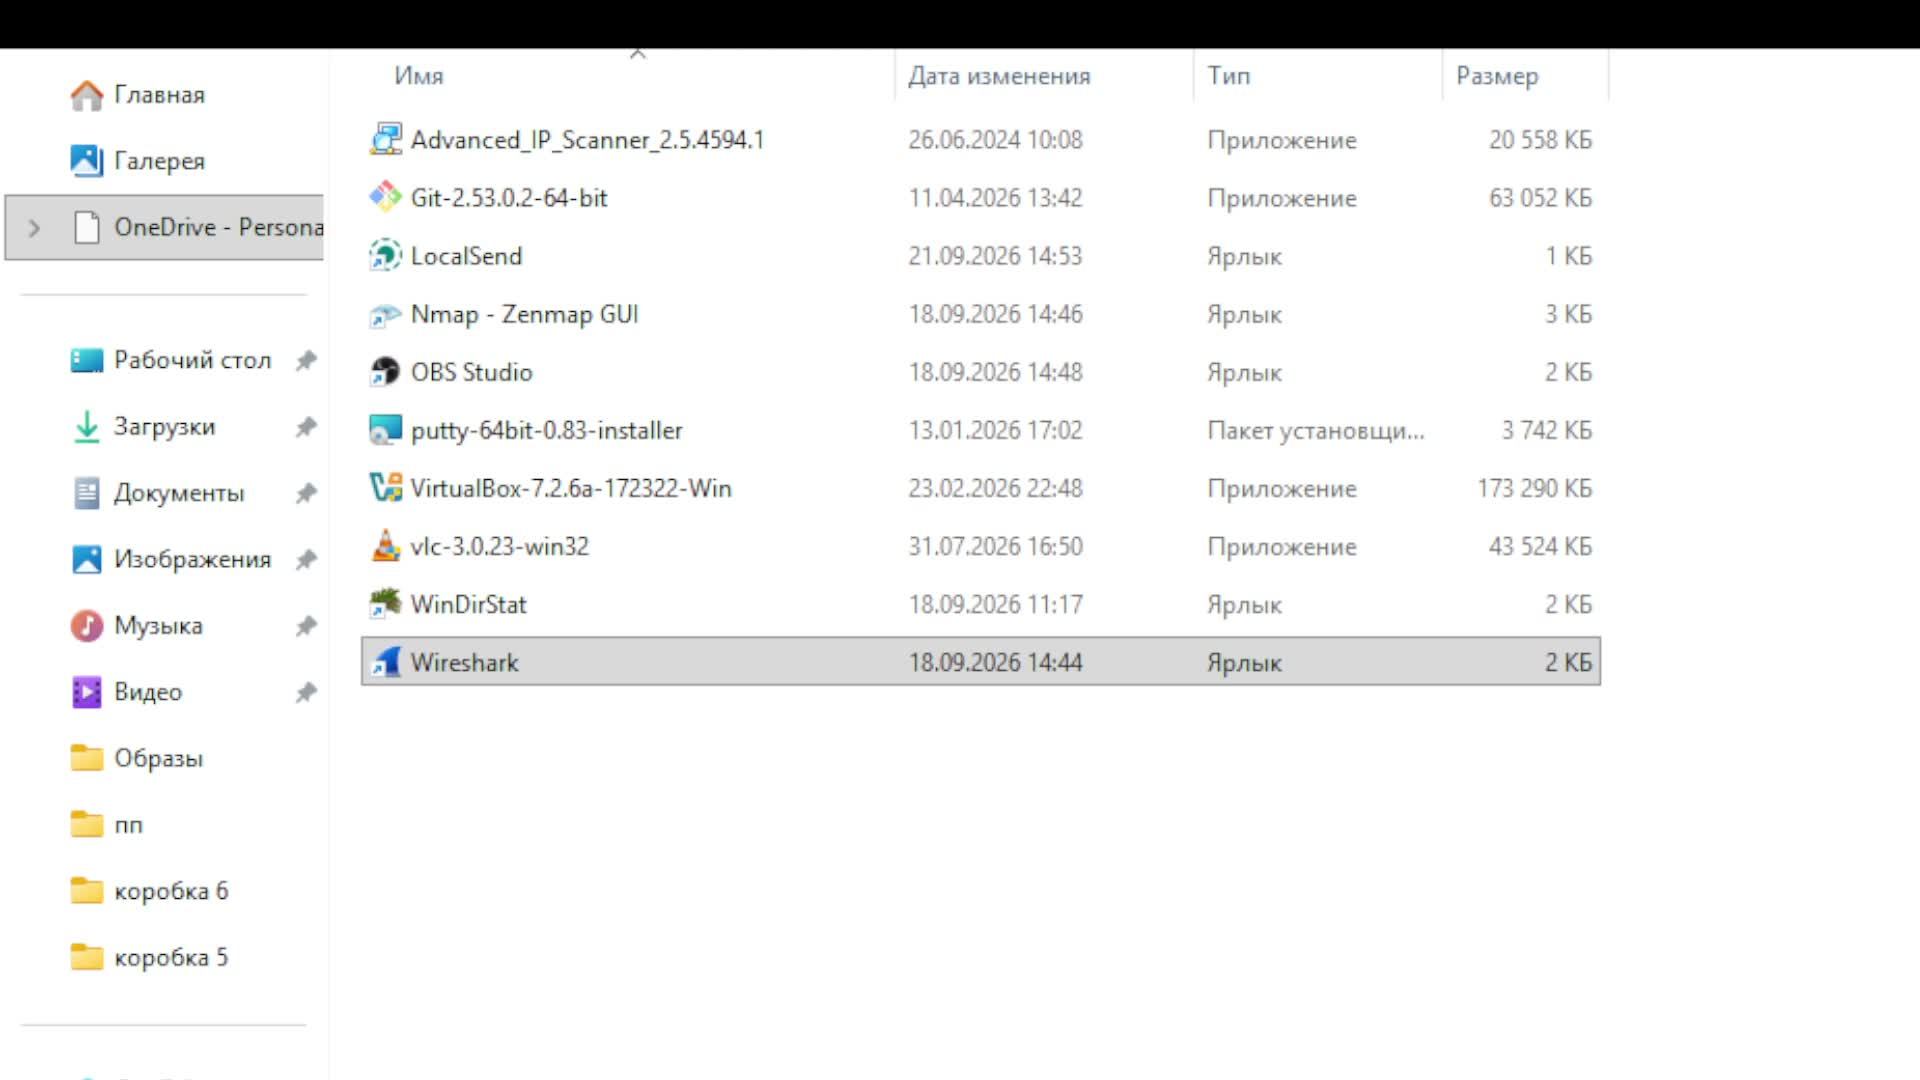
Task: Open the Образы folder in sidebar
Action: [158, 758]
